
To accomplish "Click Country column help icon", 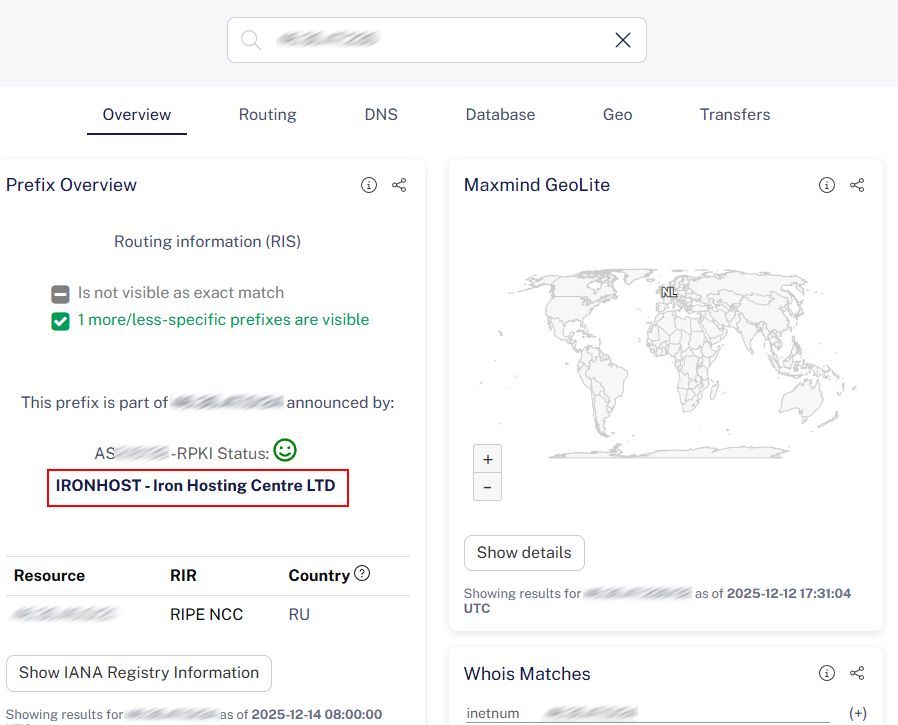I will [x=362, y=574].
